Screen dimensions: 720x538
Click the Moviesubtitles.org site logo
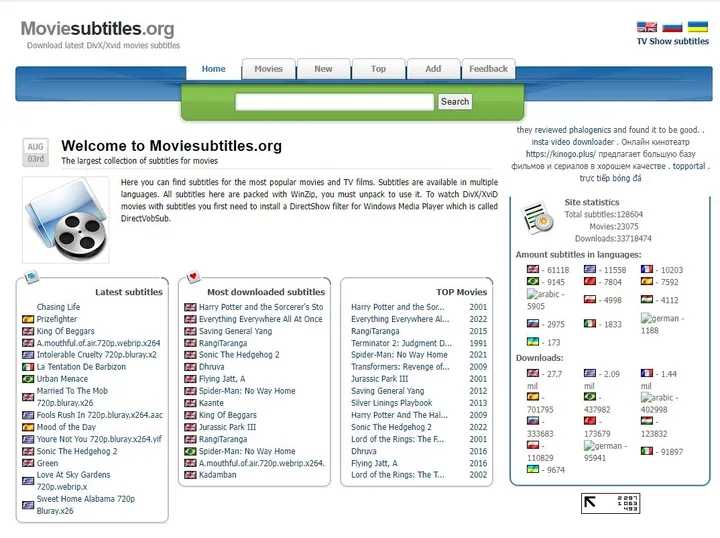pos(98,28)
